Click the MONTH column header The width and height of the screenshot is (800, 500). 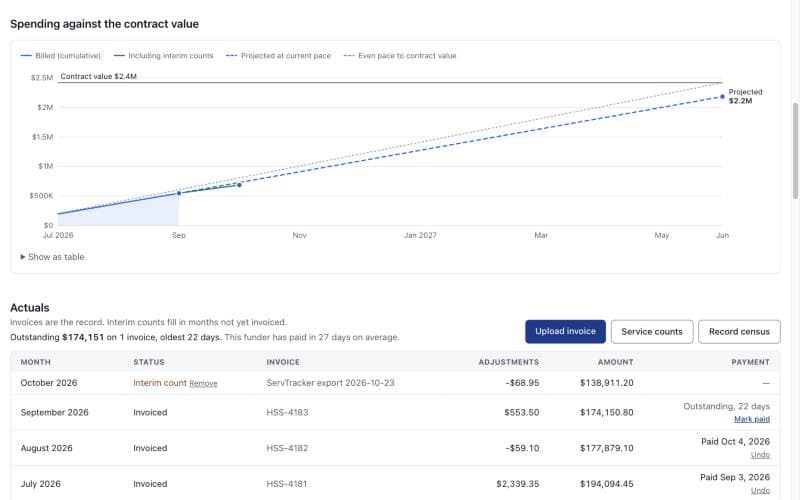[36, 362]
